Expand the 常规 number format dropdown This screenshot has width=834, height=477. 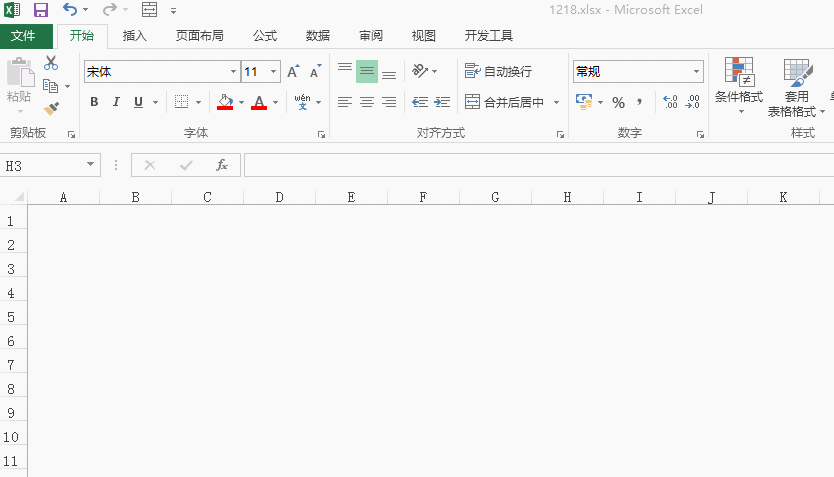pyautogui.click(x=697, y=72)
